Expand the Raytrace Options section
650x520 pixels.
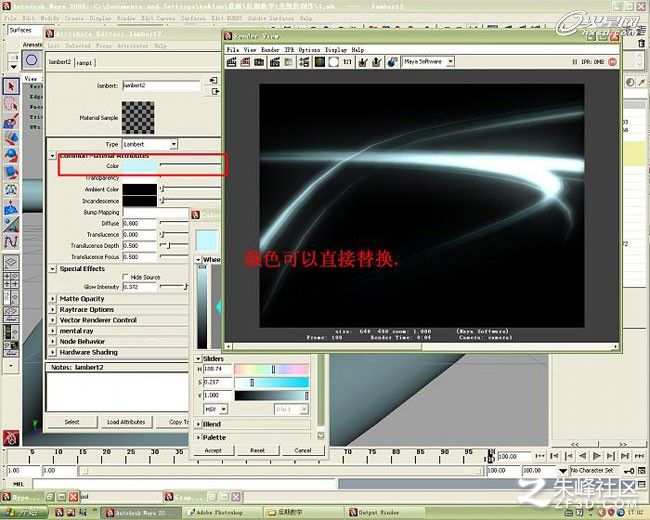click(53, 309)
